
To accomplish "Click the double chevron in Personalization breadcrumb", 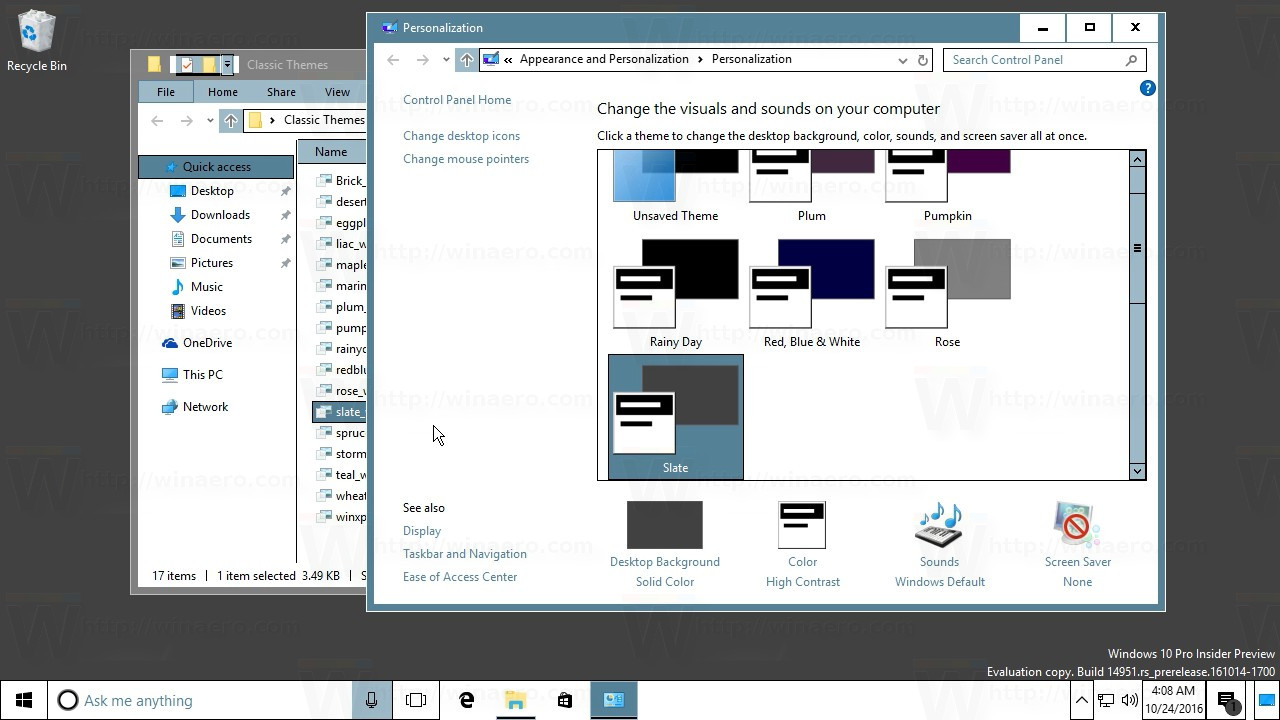I will 509,59.
